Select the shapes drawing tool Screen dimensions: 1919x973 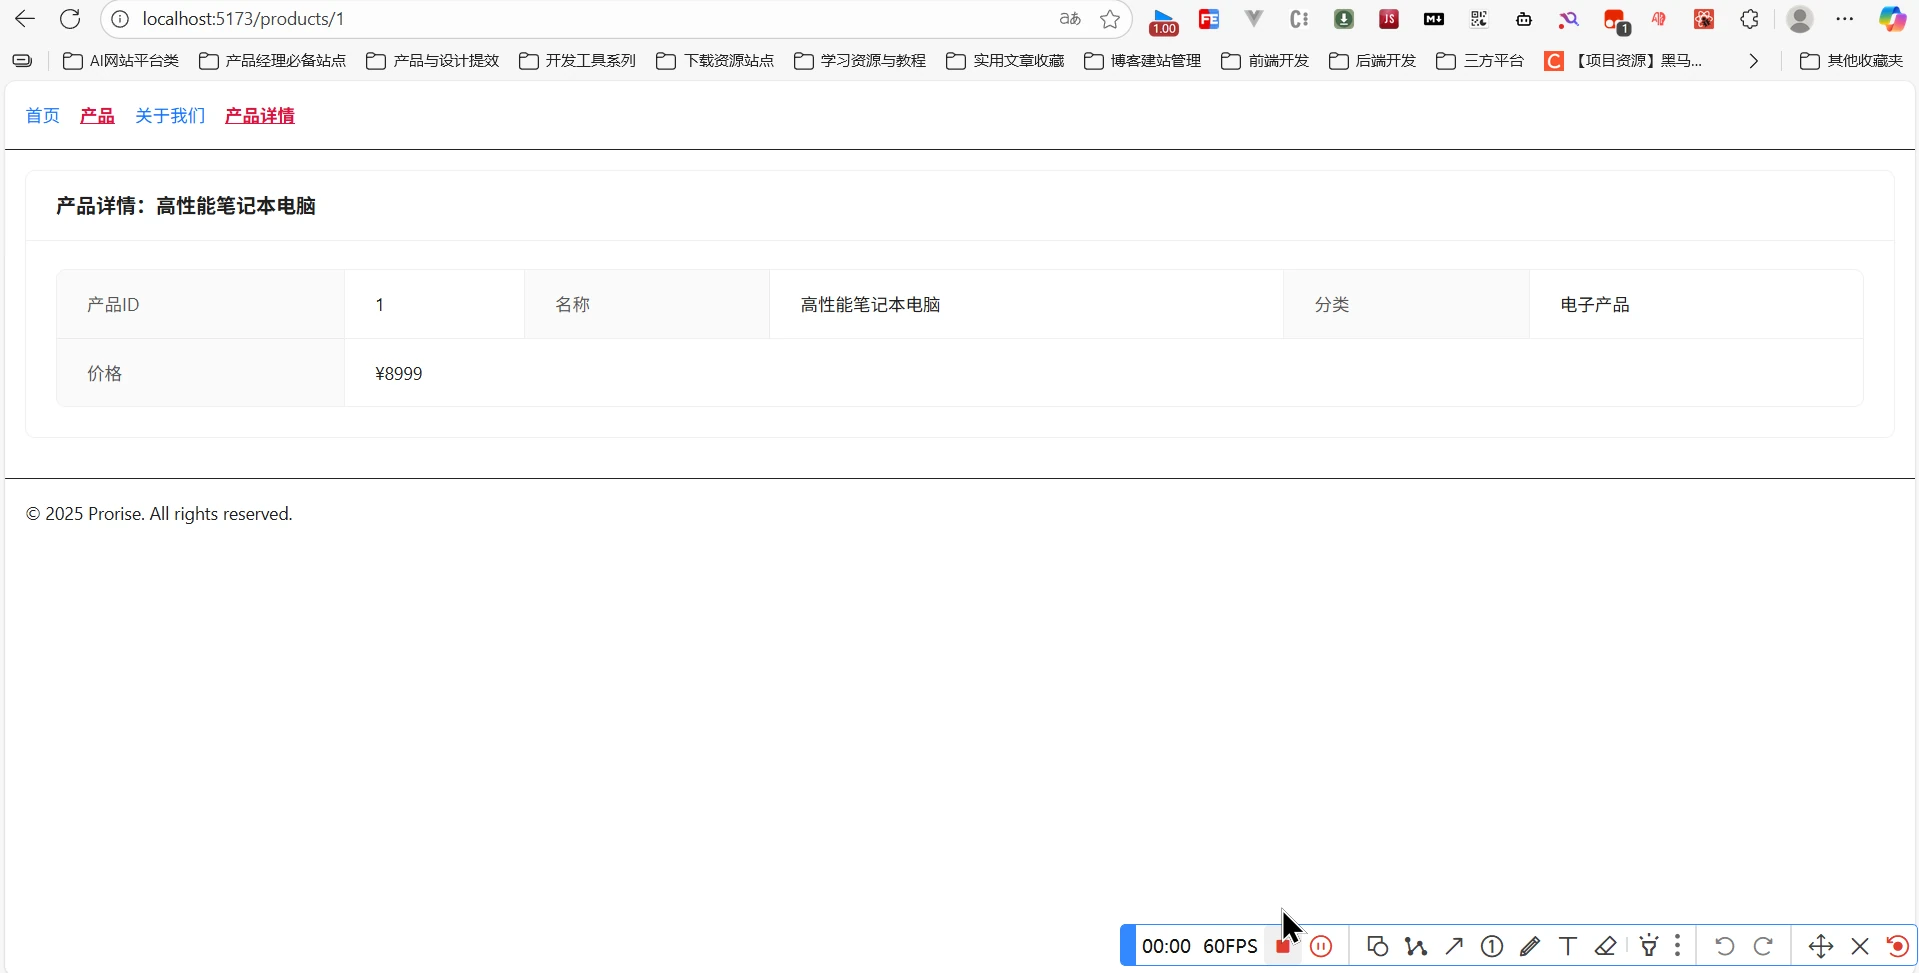pos(1377,946)
